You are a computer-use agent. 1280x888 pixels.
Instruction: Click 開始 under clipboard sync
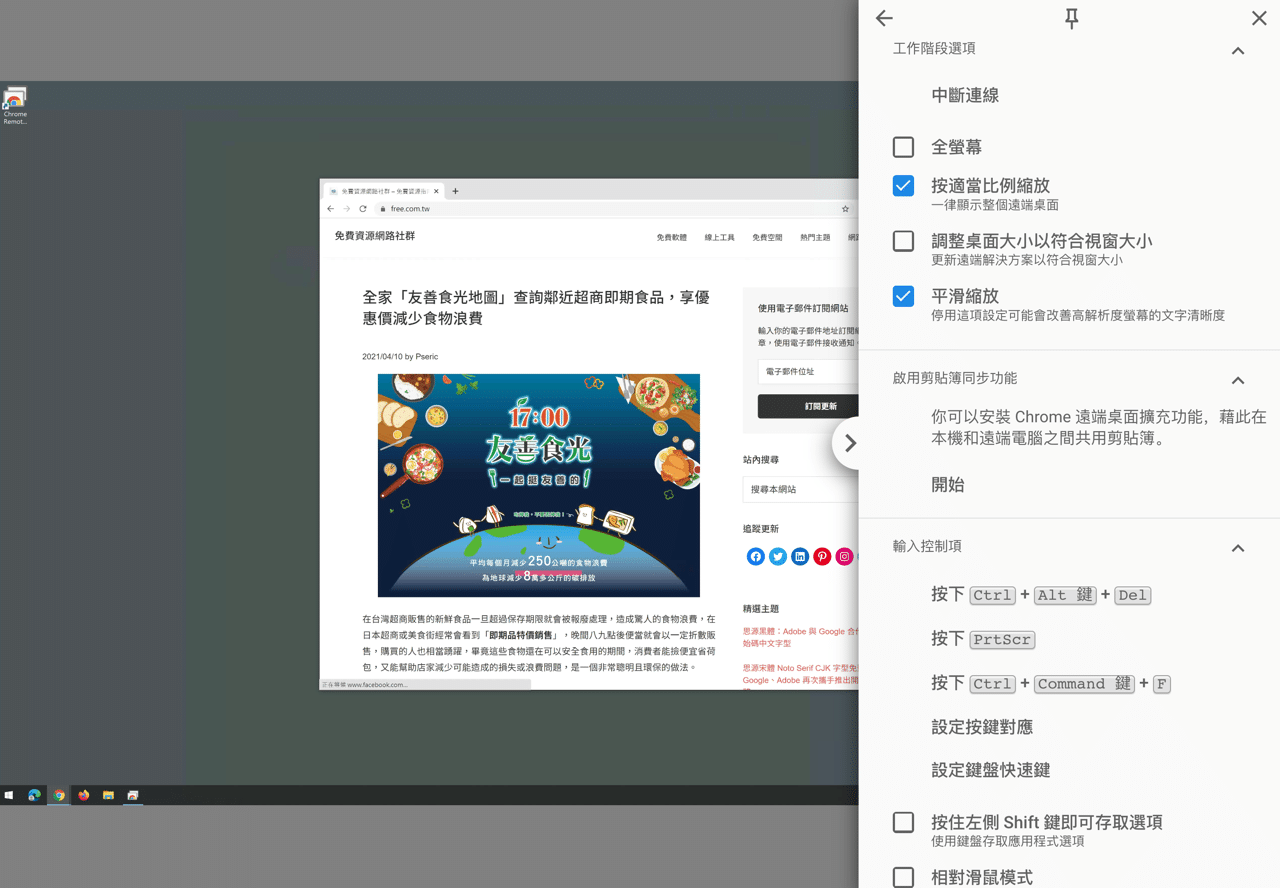point(948,485)
